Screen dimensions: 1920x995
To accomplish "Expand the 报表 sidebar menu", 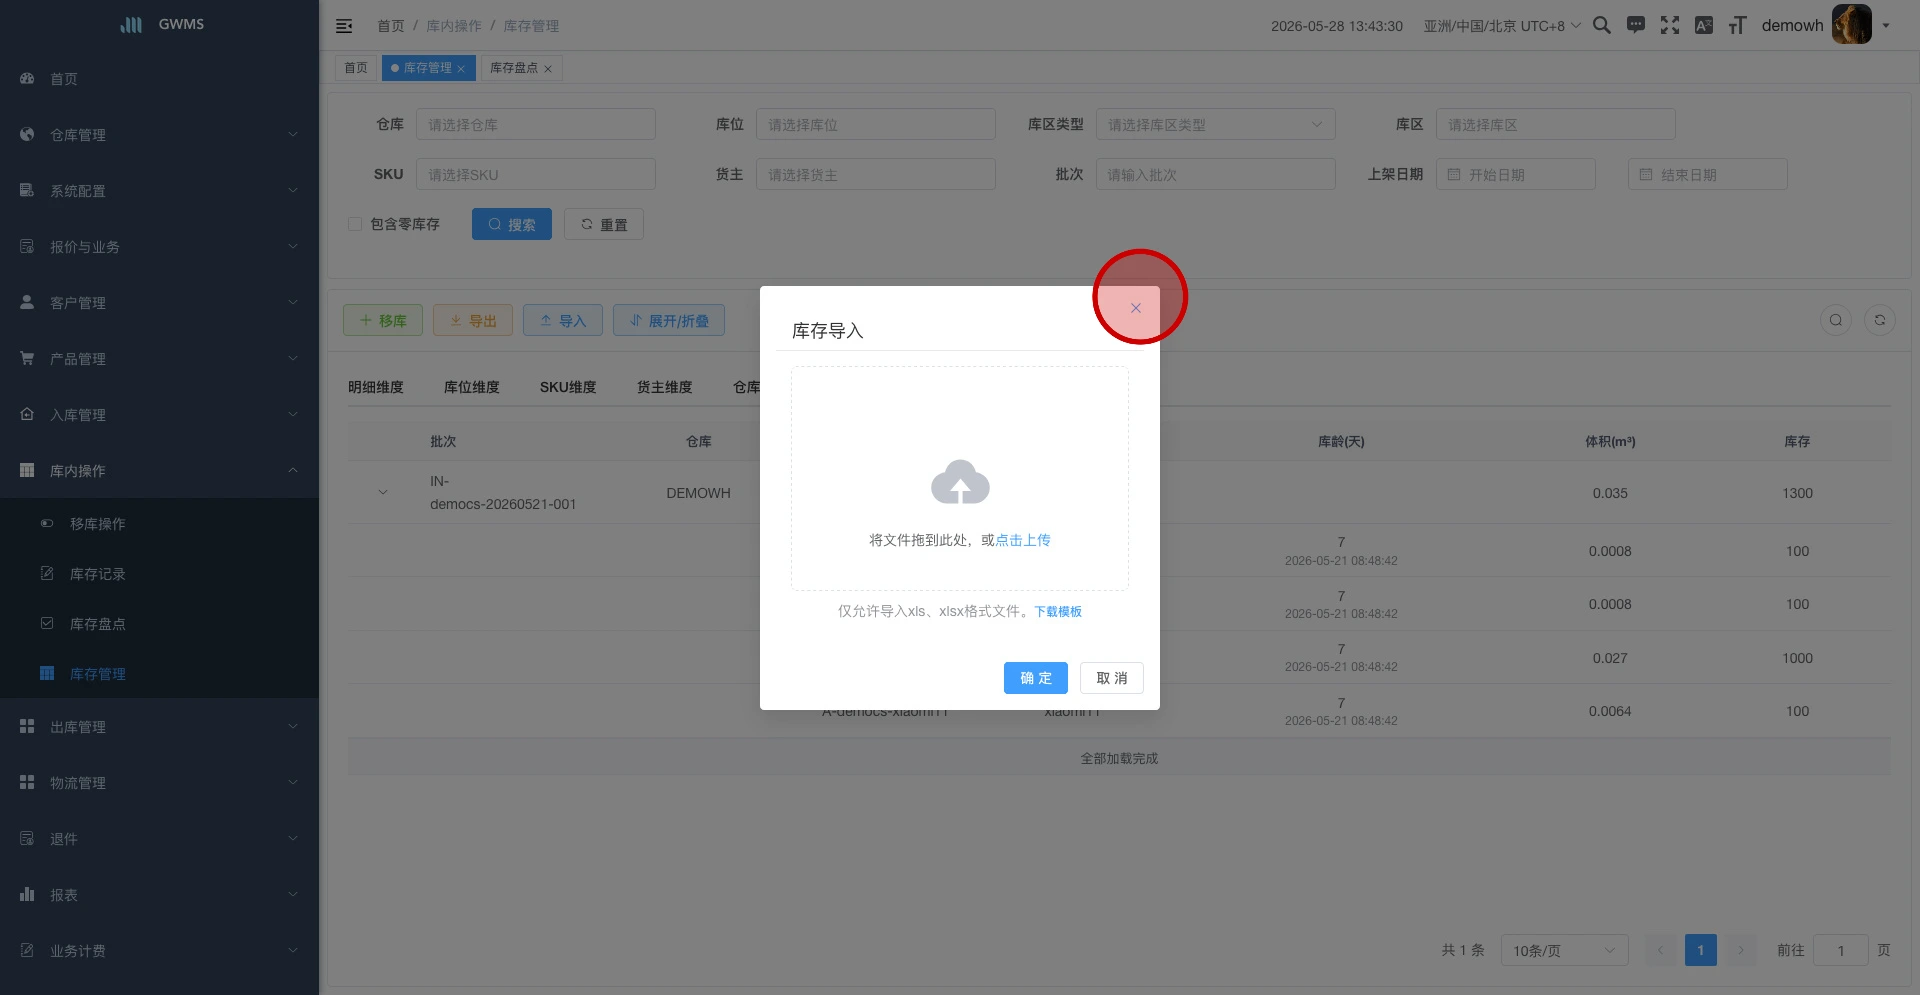I will pos(160,894).
